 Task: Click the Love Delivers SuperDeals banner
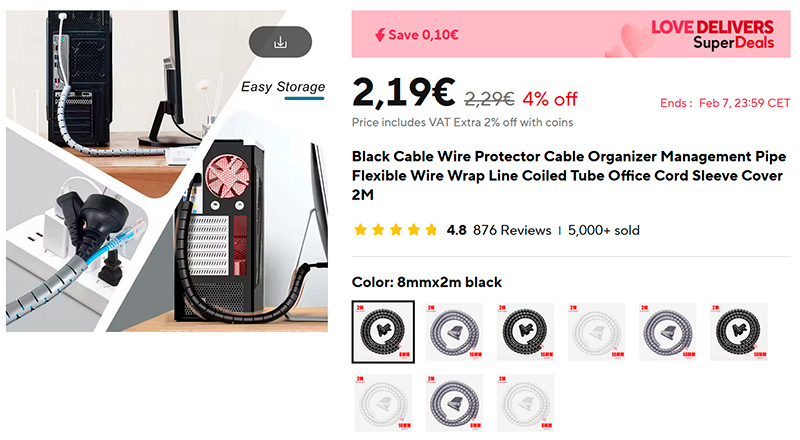point(712,35)
